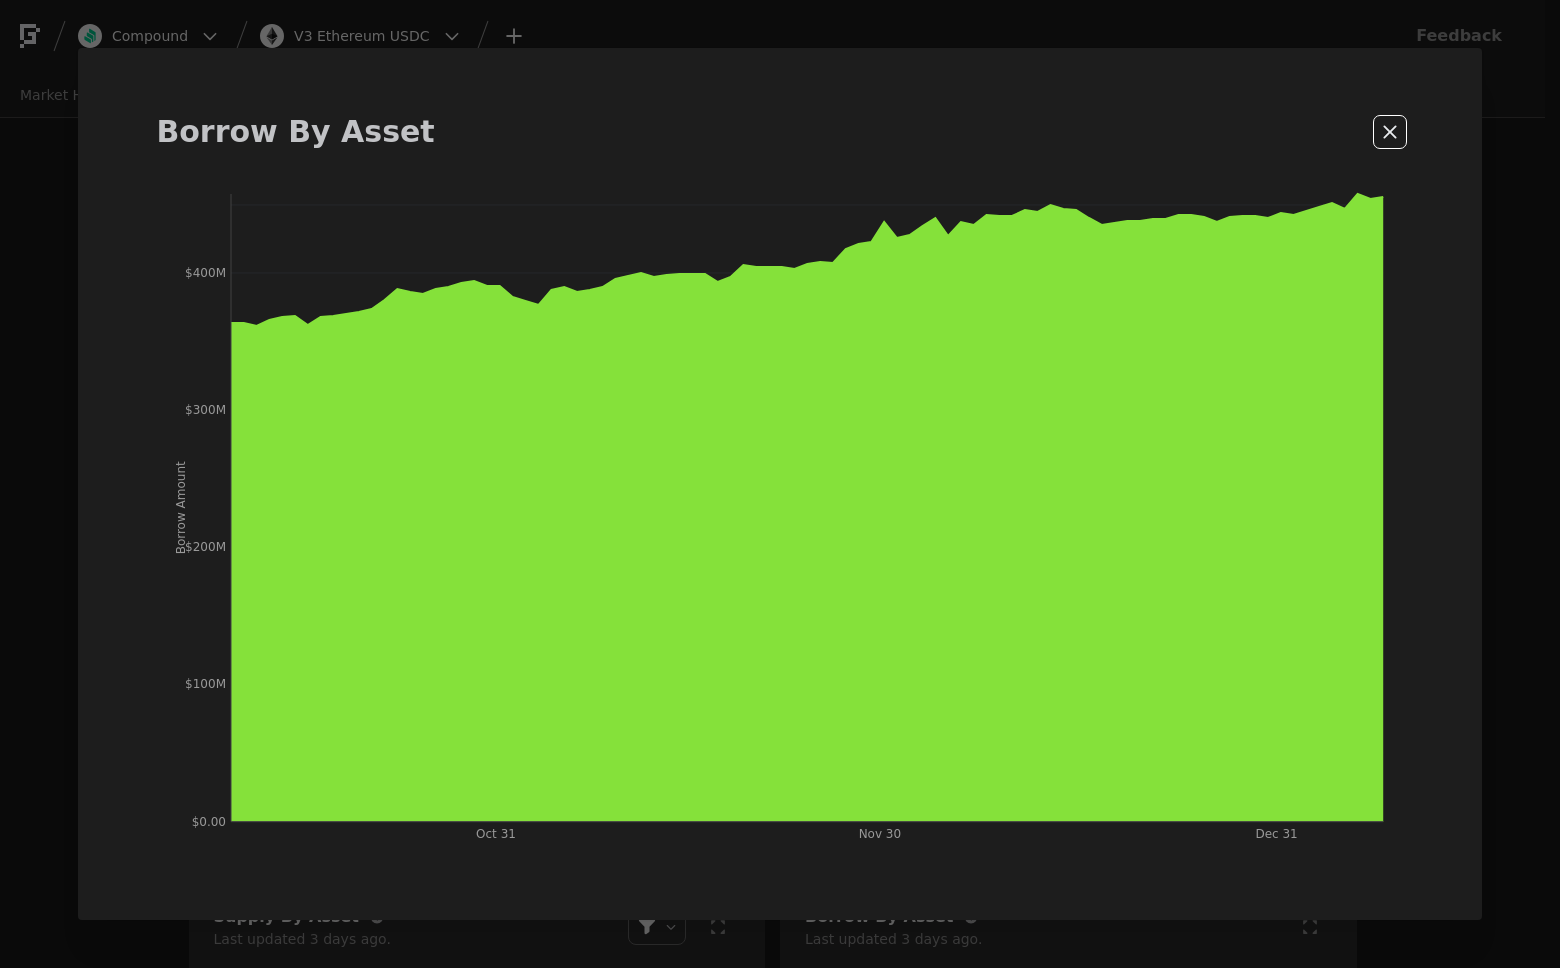
Task: Click the "Nov 30" date label
Action: tap(880, 834)
